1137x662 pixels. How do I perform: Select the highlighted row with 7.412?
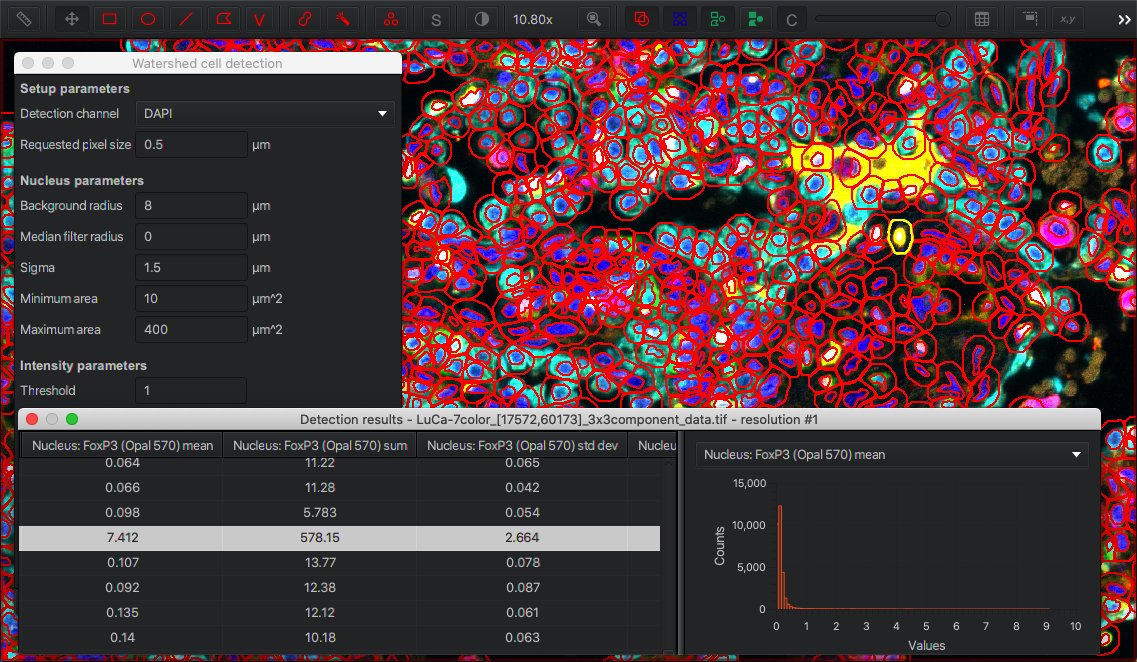[339, 537]
